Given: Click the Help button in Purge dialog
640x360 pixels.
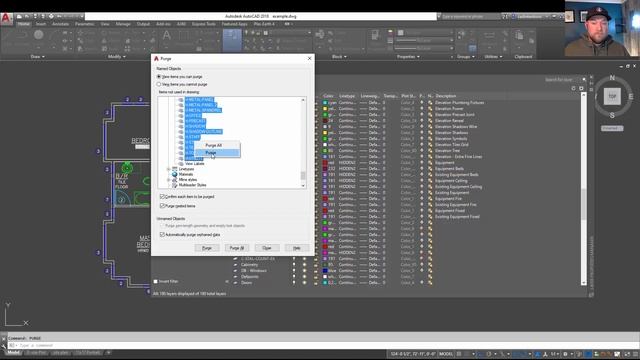Looking at the screenshot, I should point(297,248).
